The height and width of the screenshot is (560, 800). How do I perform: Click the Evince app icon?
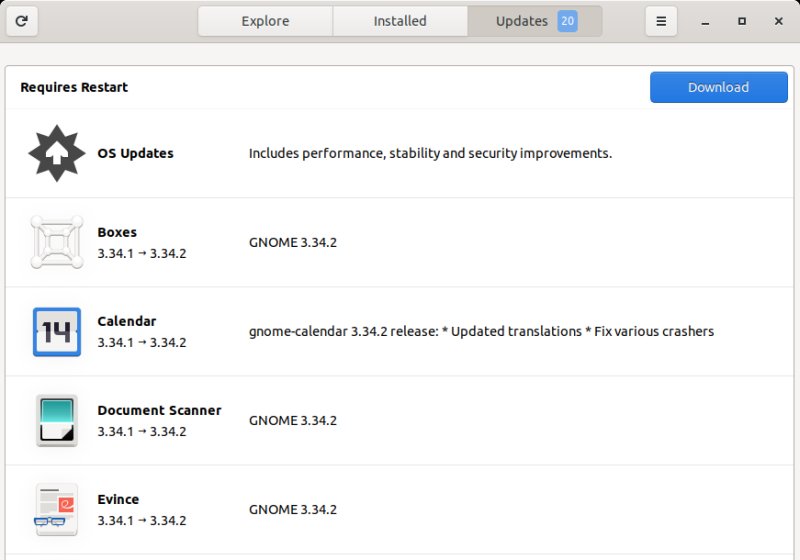click(57, 509)
